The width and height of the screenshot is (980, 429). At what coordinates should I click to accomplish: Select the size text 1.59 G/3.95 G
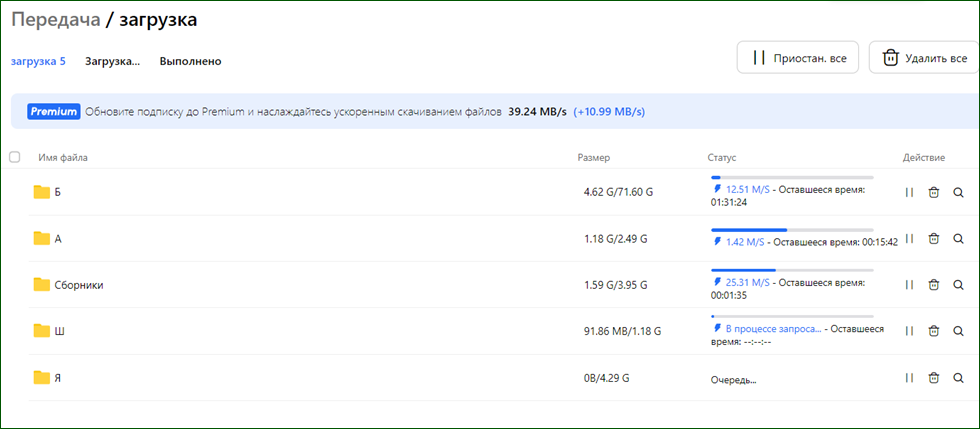point(615,285)
